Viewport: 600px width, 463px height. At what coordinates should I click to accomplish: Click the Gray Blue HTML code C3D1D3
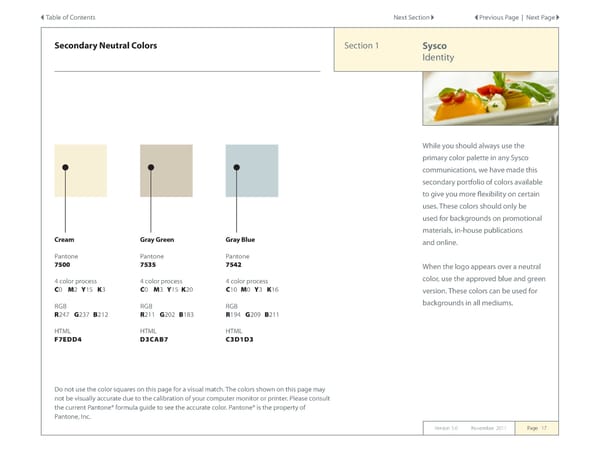click(240, 339)
